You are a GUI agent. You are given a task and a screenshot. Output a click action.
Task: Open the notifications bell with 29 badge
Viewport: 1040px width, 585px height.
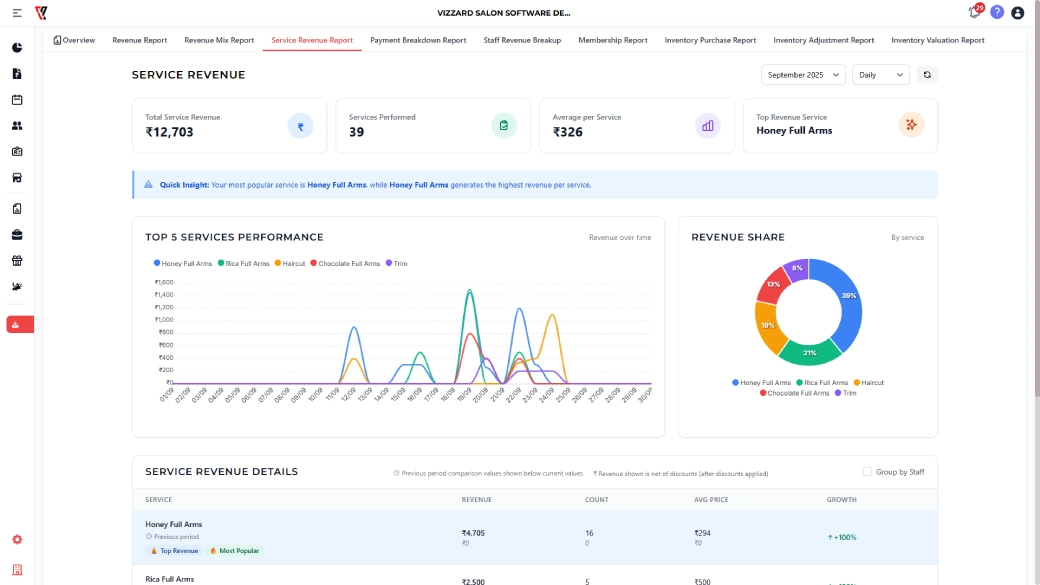point(974,12)
